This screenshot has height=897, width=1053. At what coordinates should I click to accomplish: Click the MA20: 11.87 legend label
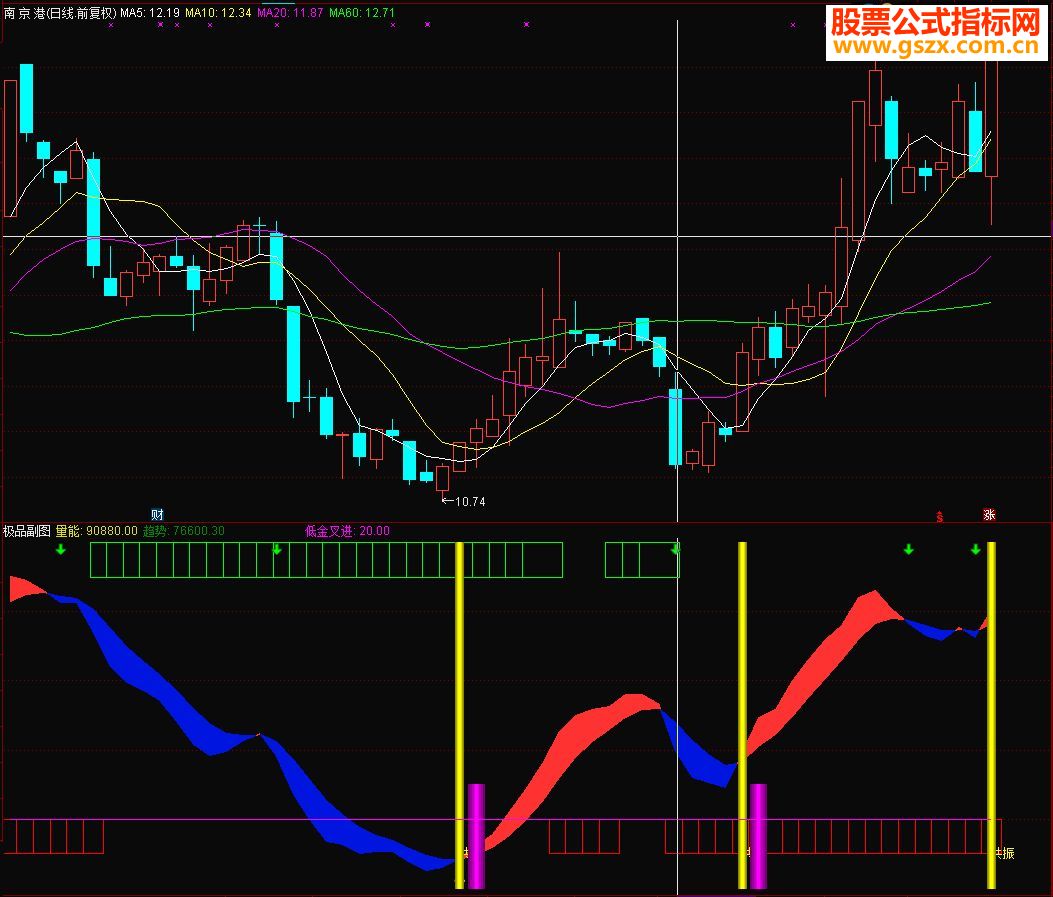pos(290,13)
